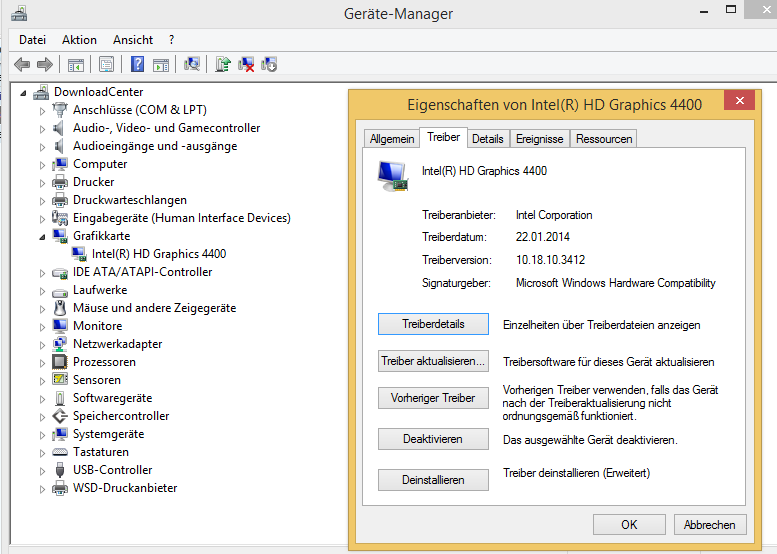Toggle the console tree pane toolbar icon
Image resolution: width=777 pixels, height=554 pixels.
76,64
